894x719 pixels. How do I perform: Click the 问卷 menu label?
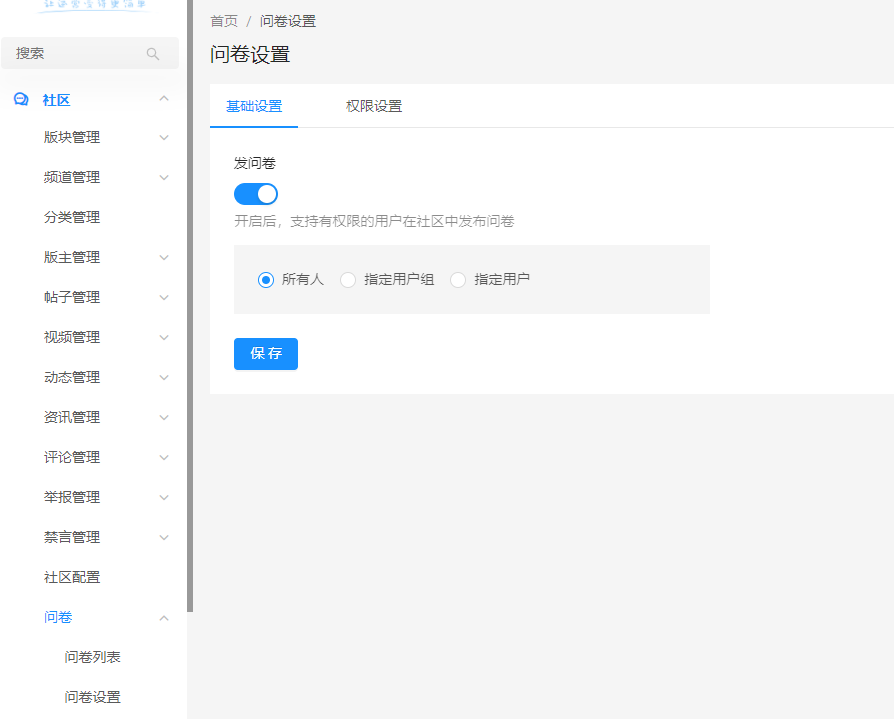coord(58,617)
